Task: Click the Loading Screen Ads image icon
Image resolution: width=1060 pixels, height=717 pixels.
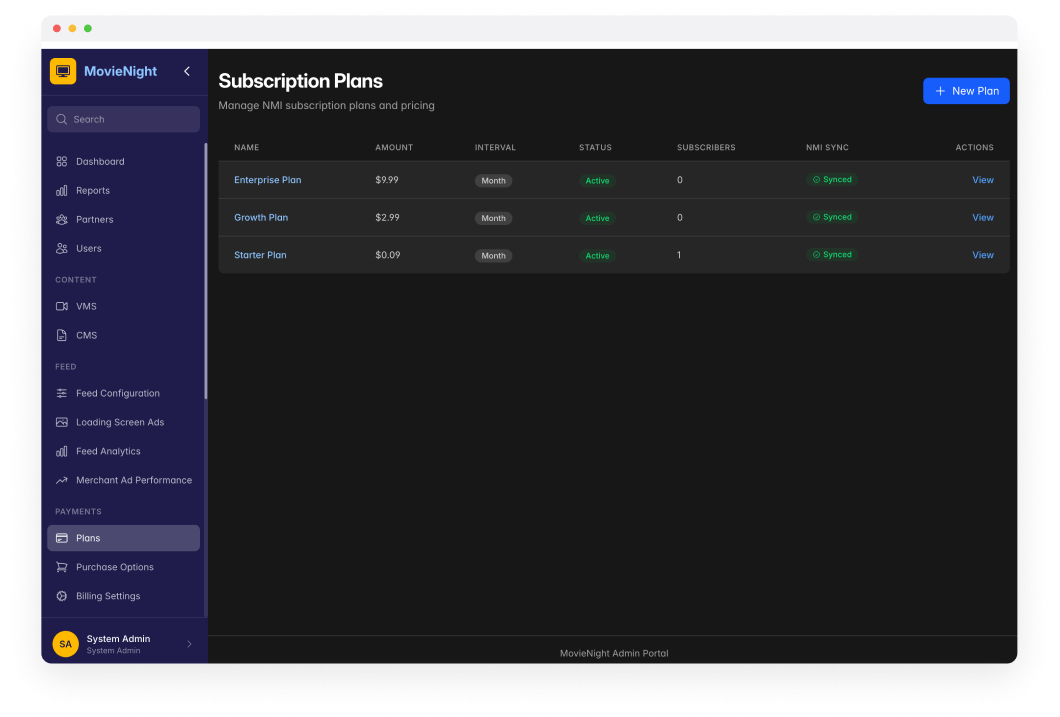Action: click(x=62, y=422)
